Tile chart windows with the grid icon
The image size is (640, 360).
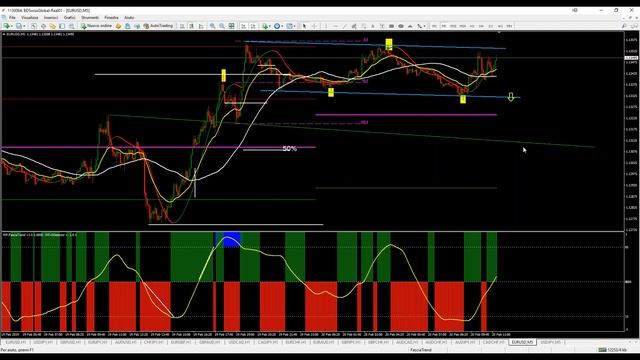pyautogui.click(x=231, y=26)
